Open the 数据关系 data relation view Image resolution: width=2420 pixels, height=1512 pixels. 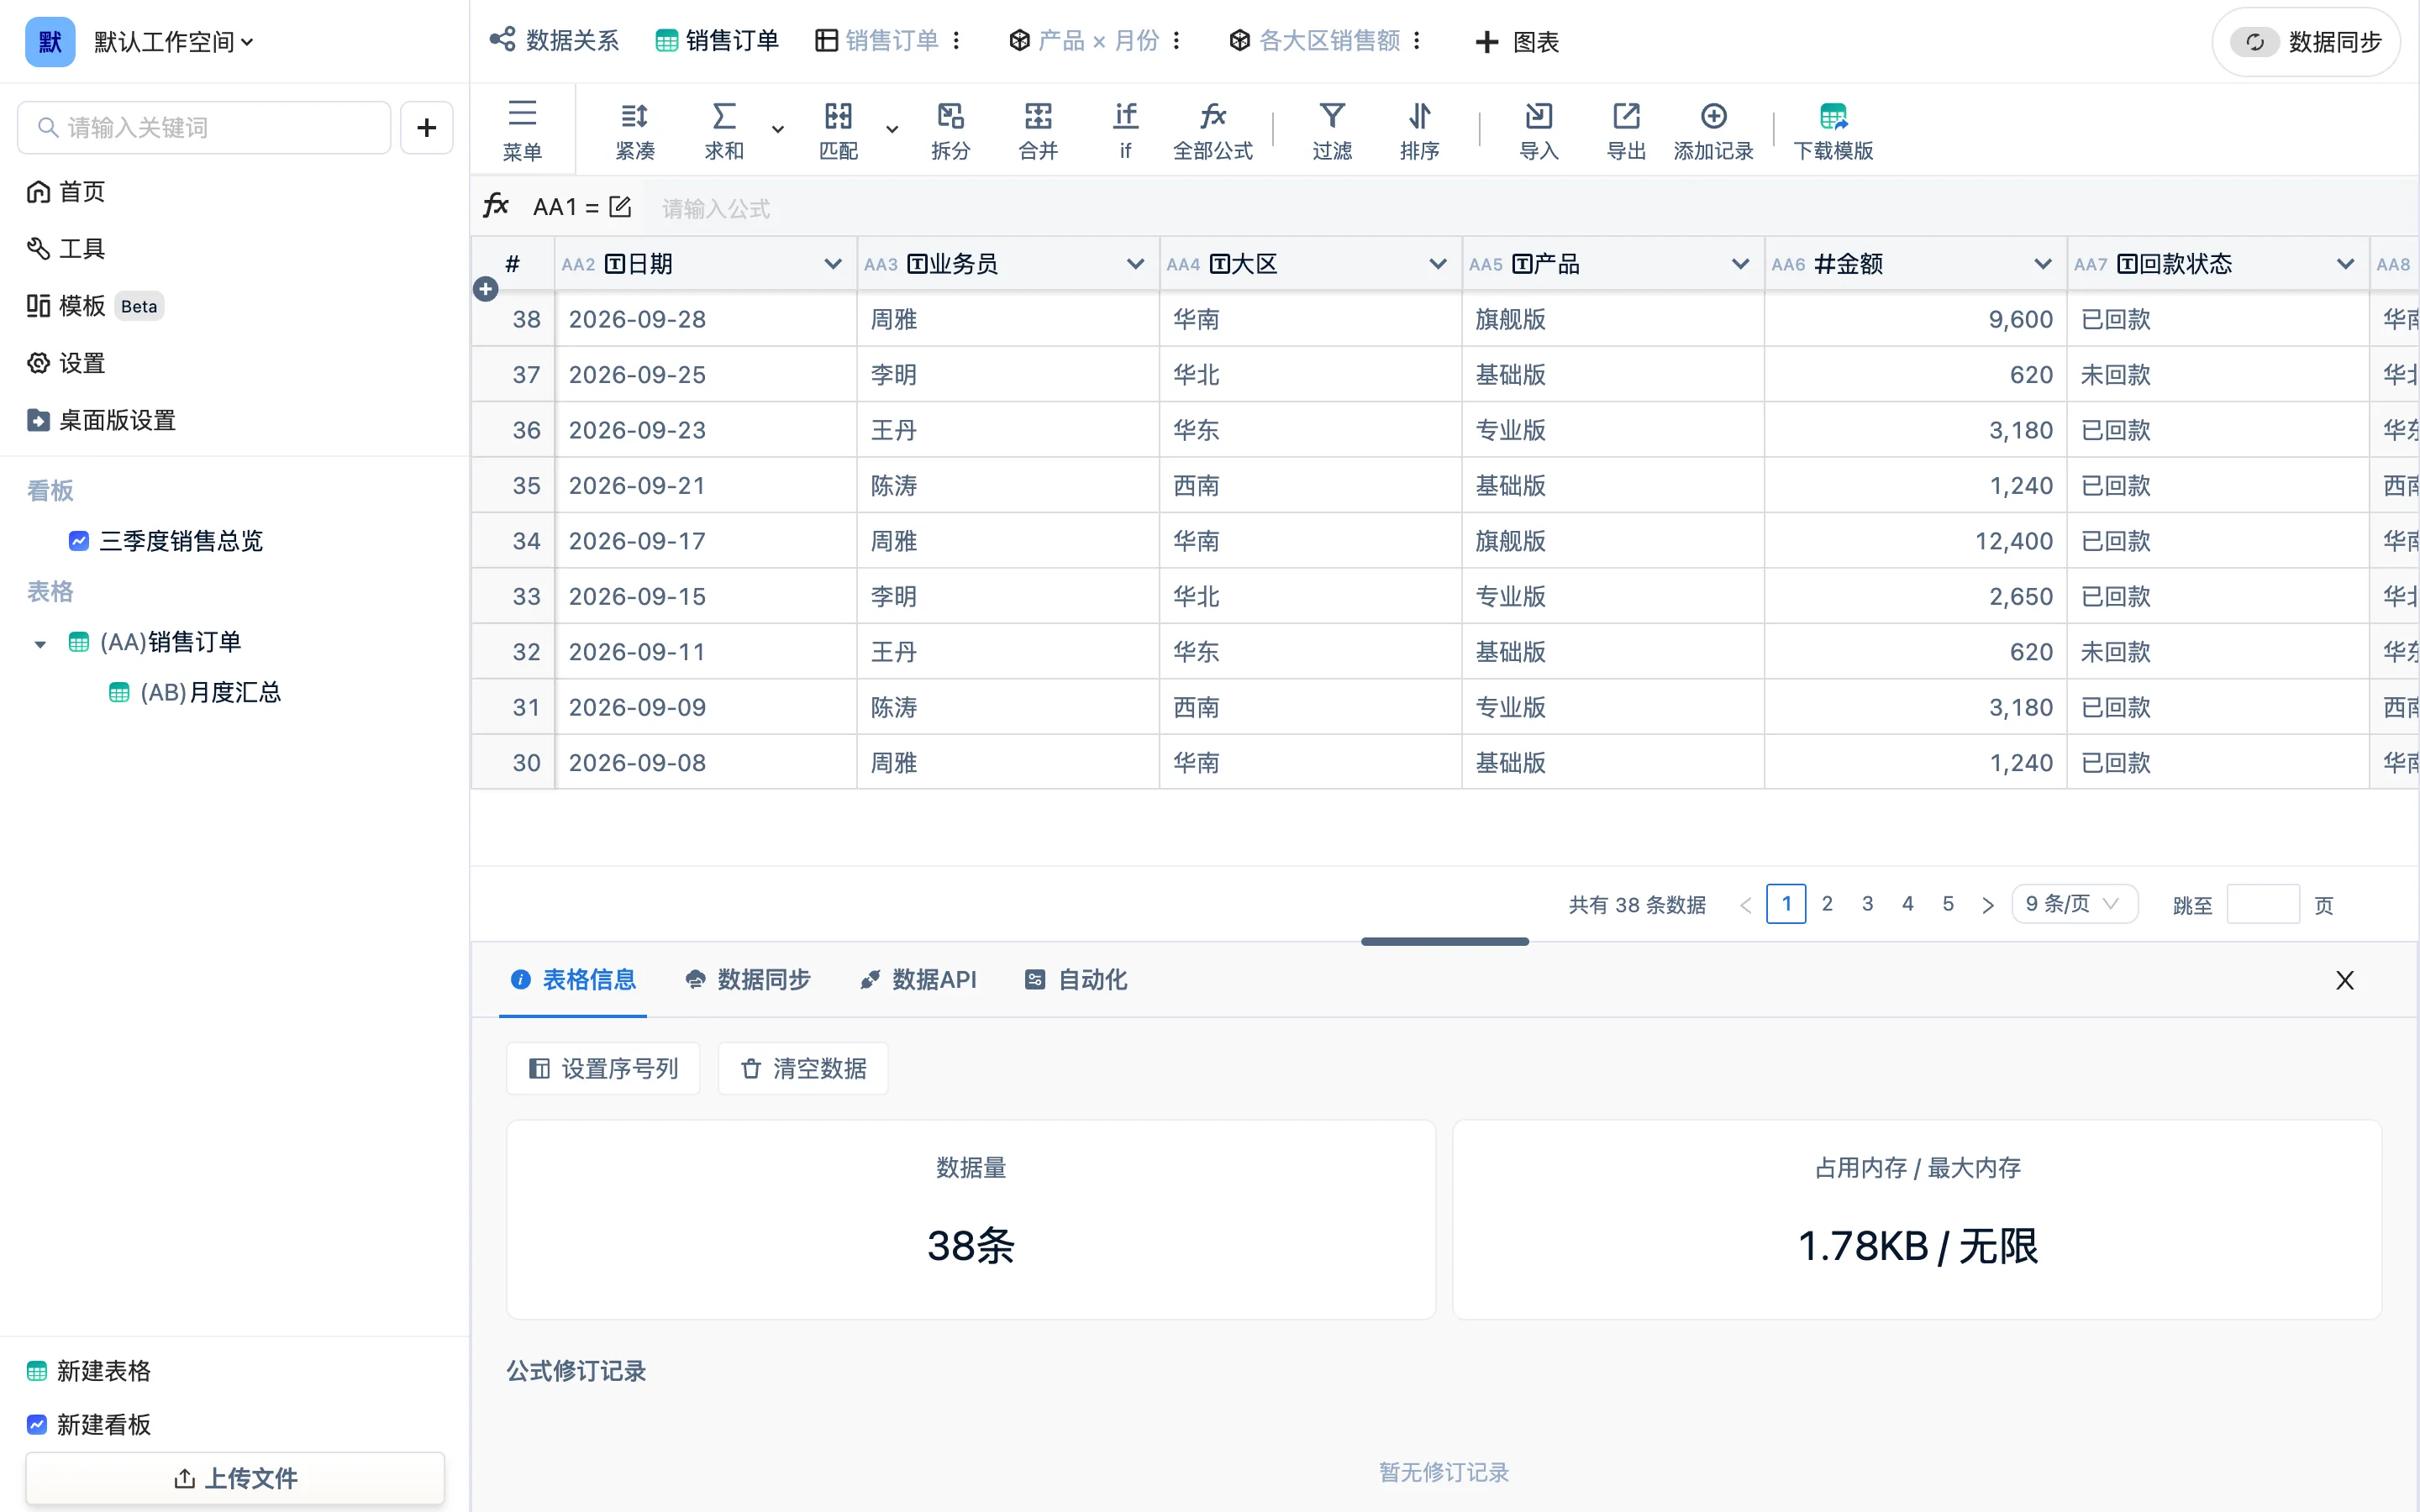554,40
